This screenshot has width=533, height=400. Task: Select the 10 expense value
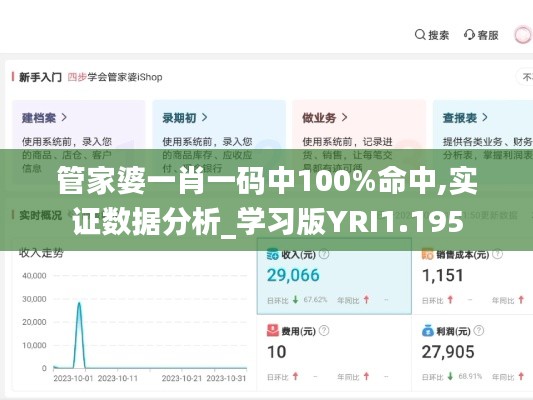click(x=276, y=352)
